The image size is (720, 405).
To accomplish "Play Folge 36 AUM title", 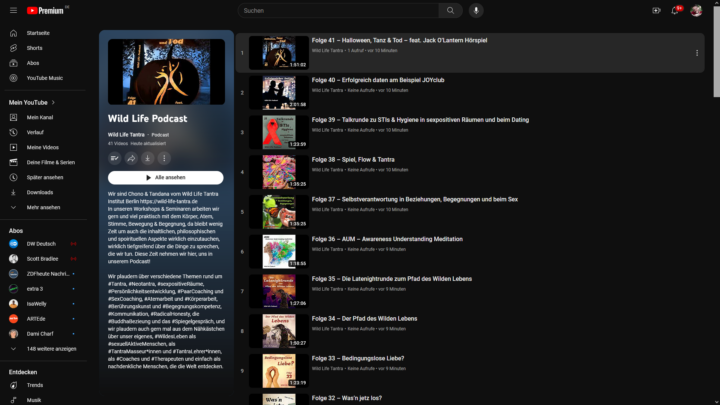I will pos(387,239).
